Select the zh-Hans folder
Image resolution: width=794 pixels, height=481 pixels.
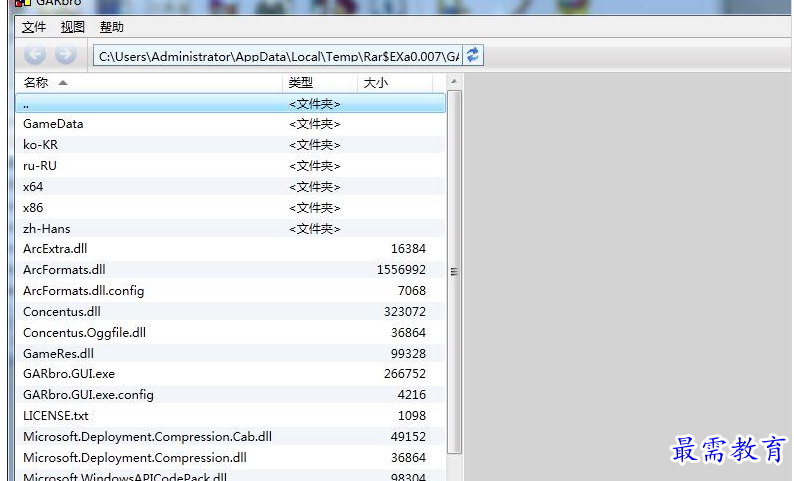click(x=231, y=229)
